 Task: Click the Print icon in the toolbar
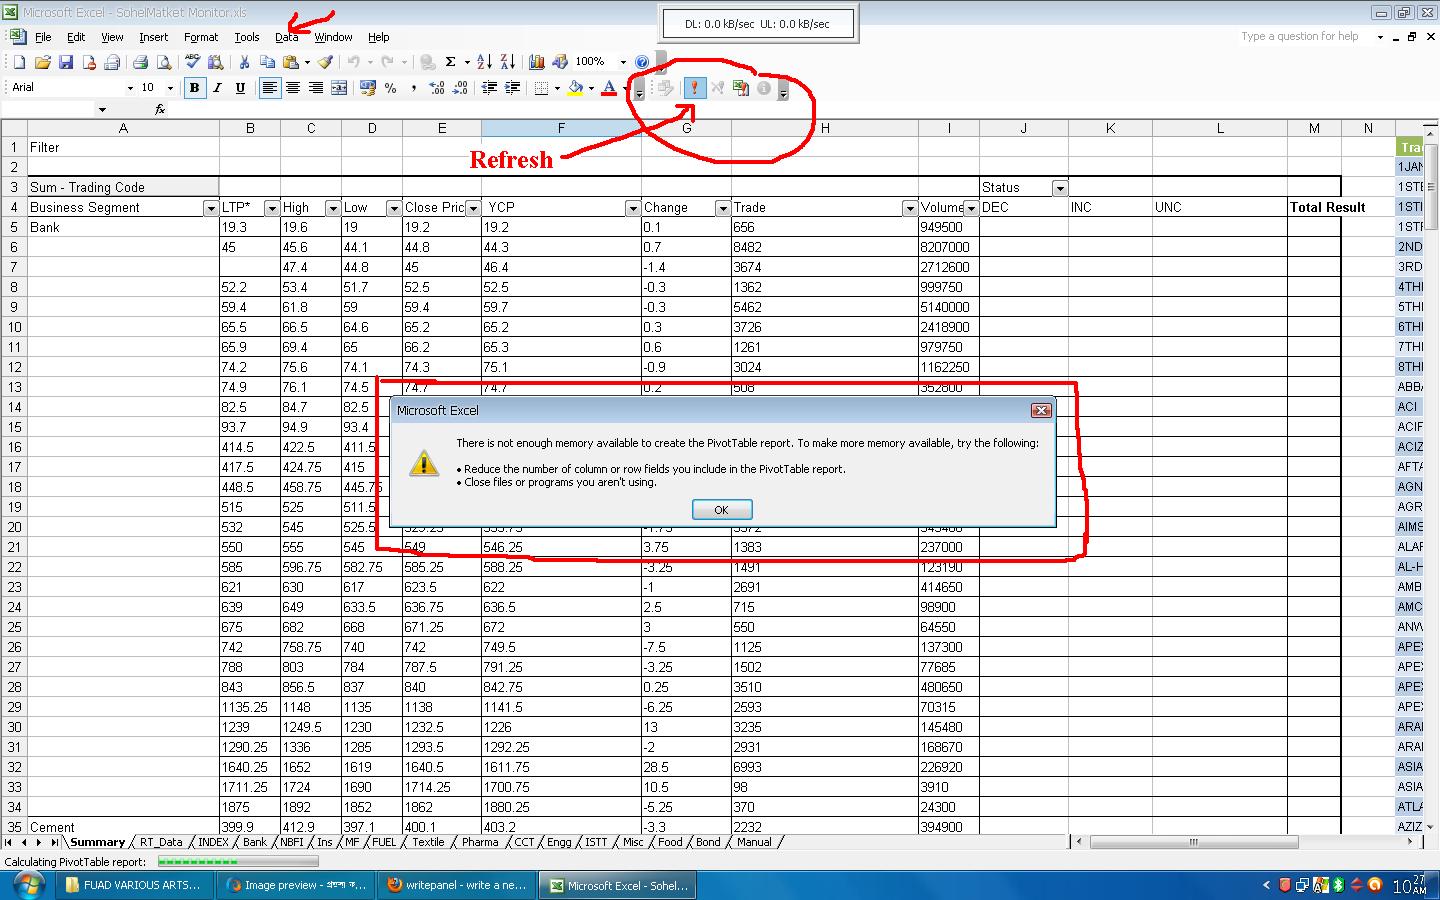click(141, 62)
